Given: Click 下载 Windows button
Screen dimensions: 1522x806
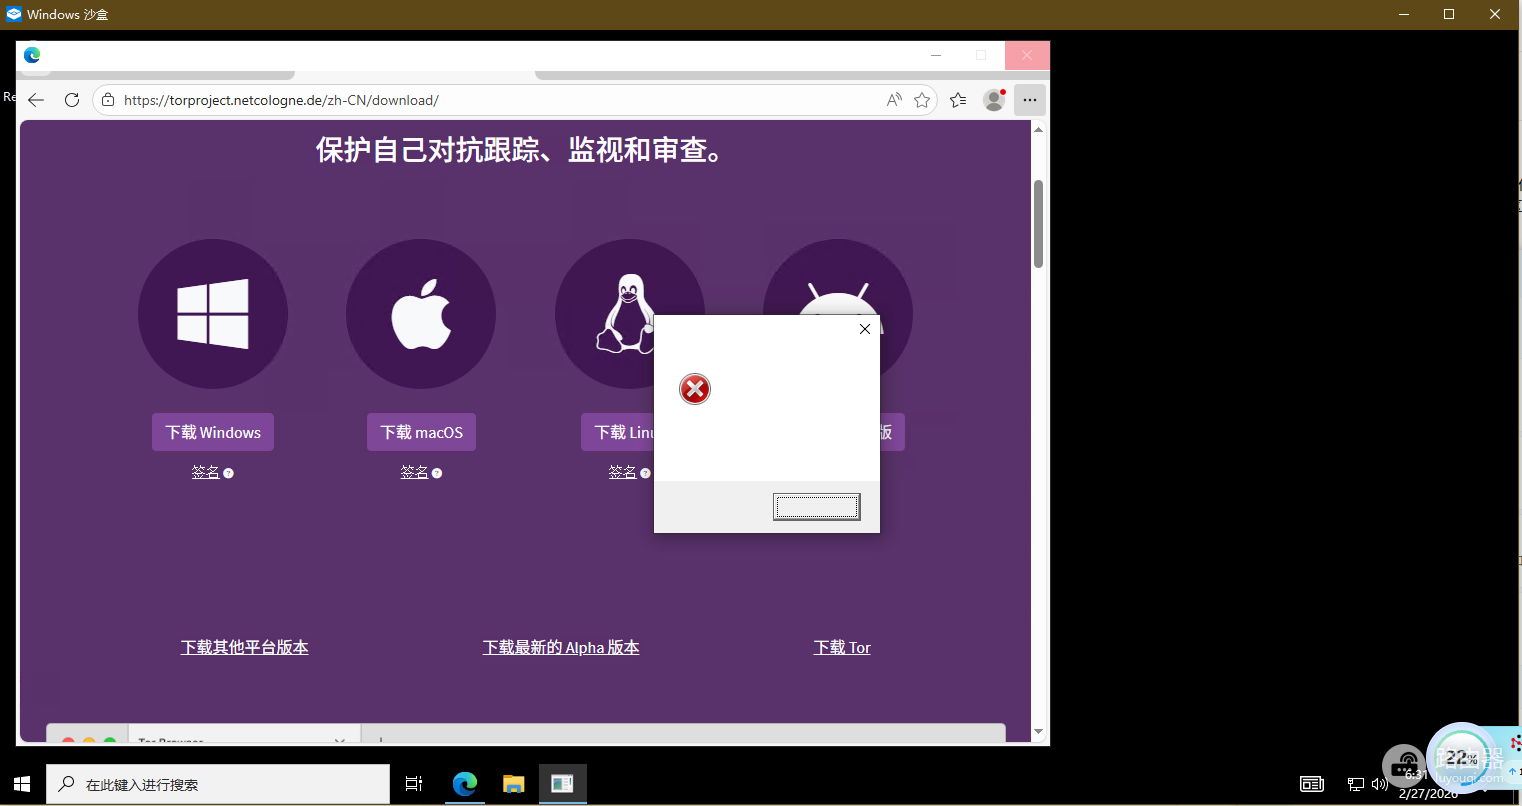Looking at the screenshot, I should click(x=213, y=432).
